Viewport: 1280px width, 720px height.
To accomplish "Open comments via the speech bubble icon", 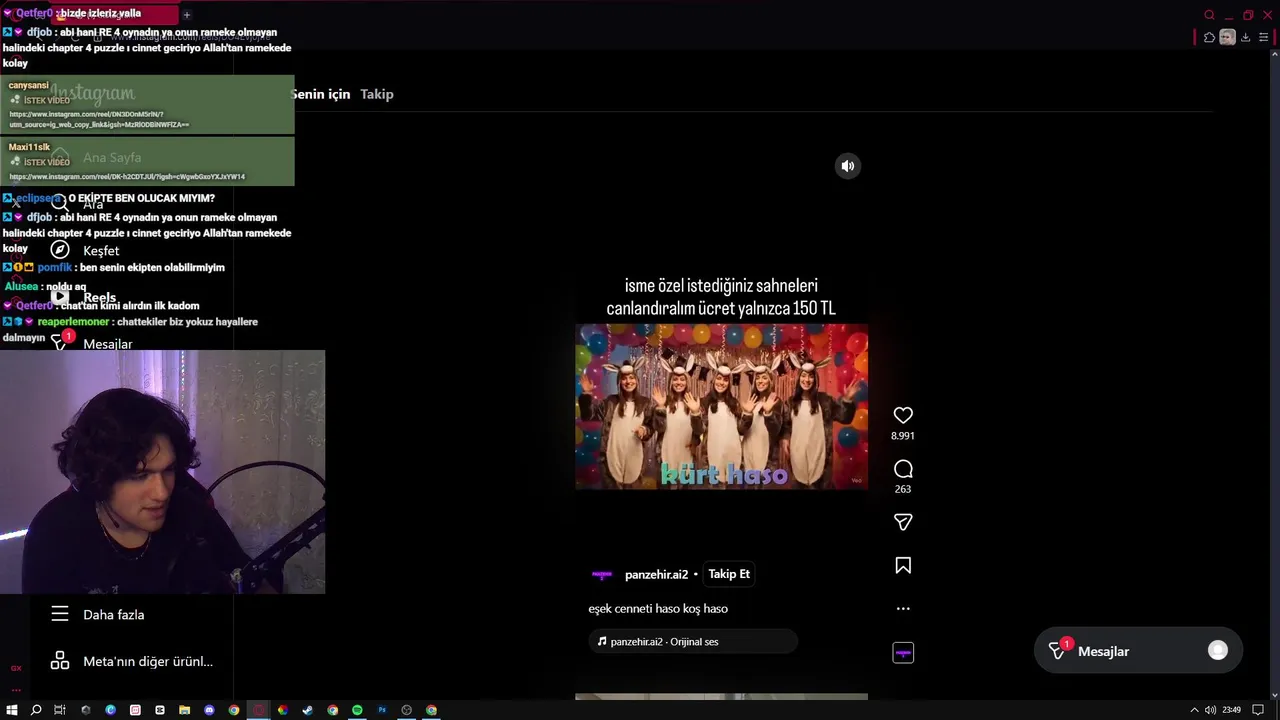I will tap(903, 469).
